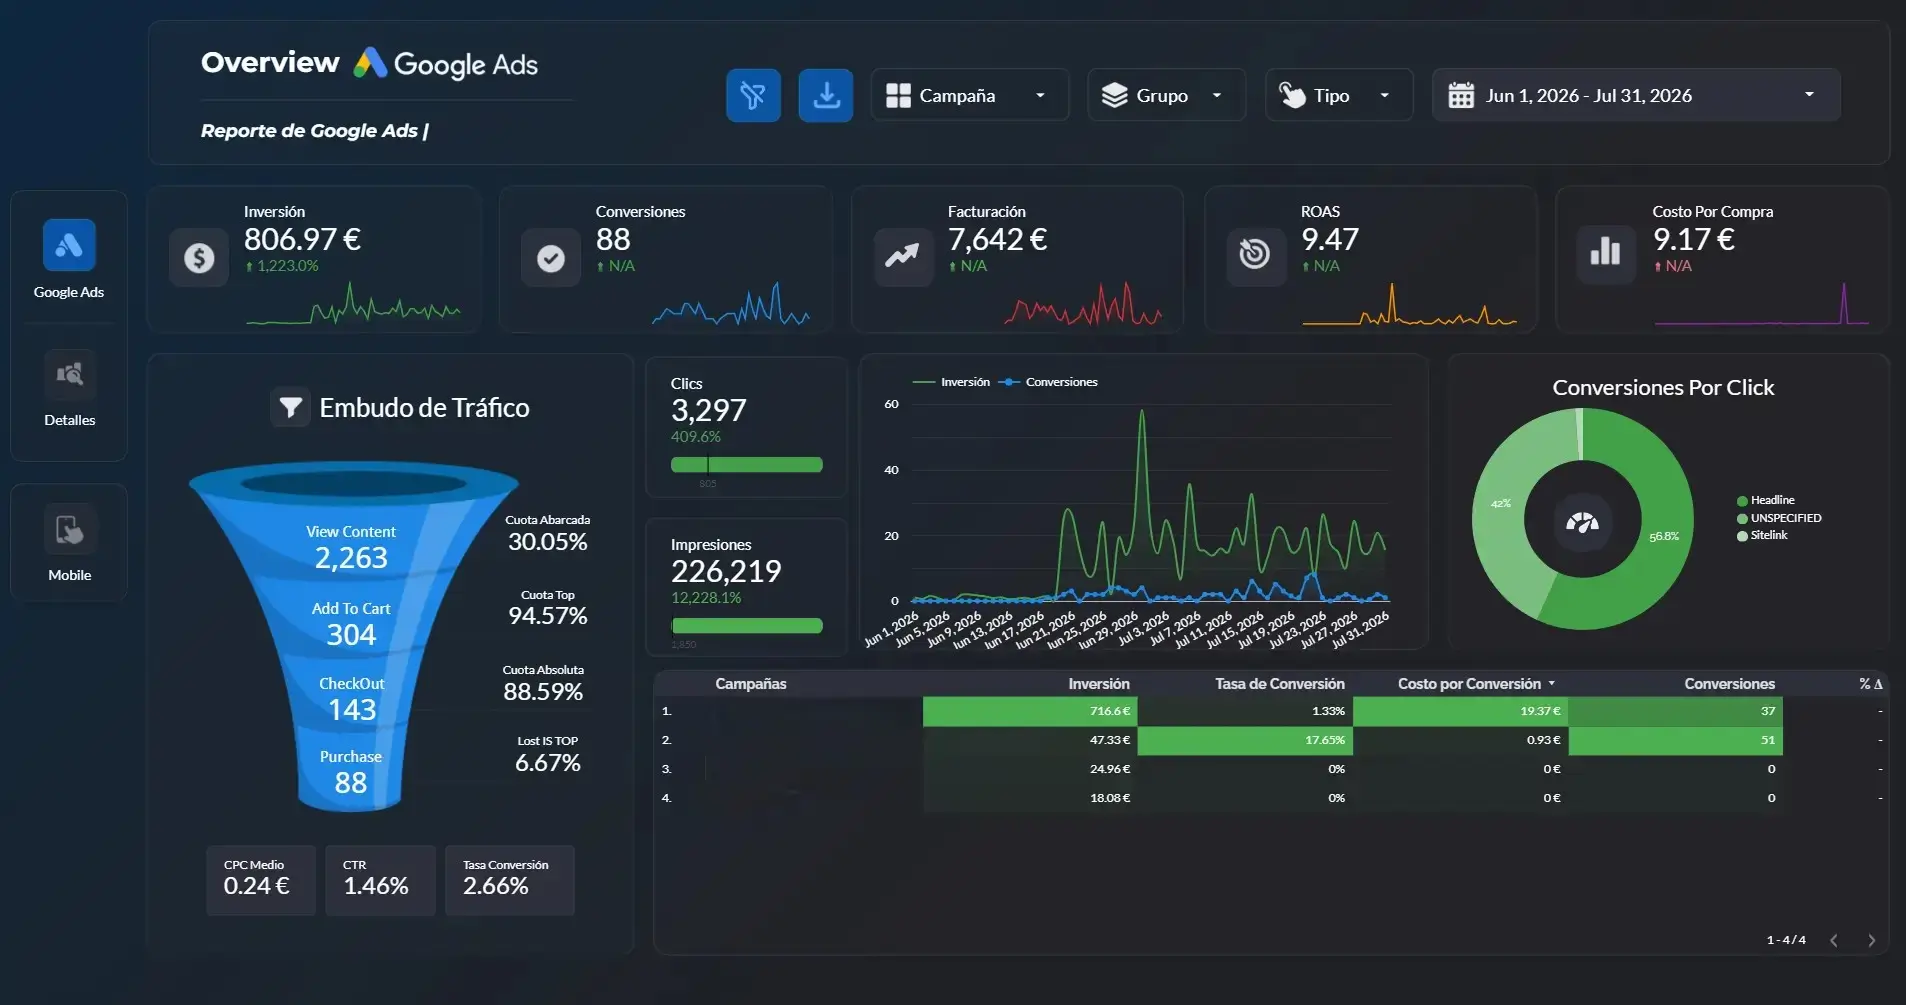
Task: Click the Cuota Top 94.57% value
Action: pyautogui.click(x=548, y=616)
